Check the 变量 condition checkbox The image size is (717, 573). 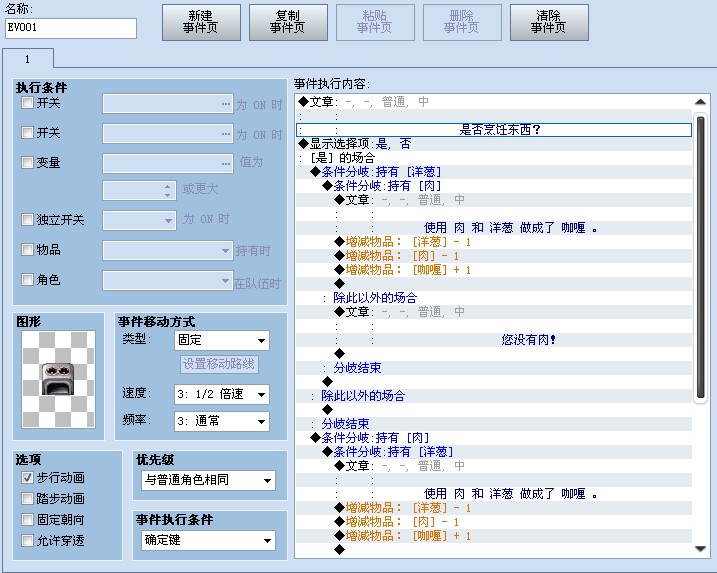tap(27, 162)
